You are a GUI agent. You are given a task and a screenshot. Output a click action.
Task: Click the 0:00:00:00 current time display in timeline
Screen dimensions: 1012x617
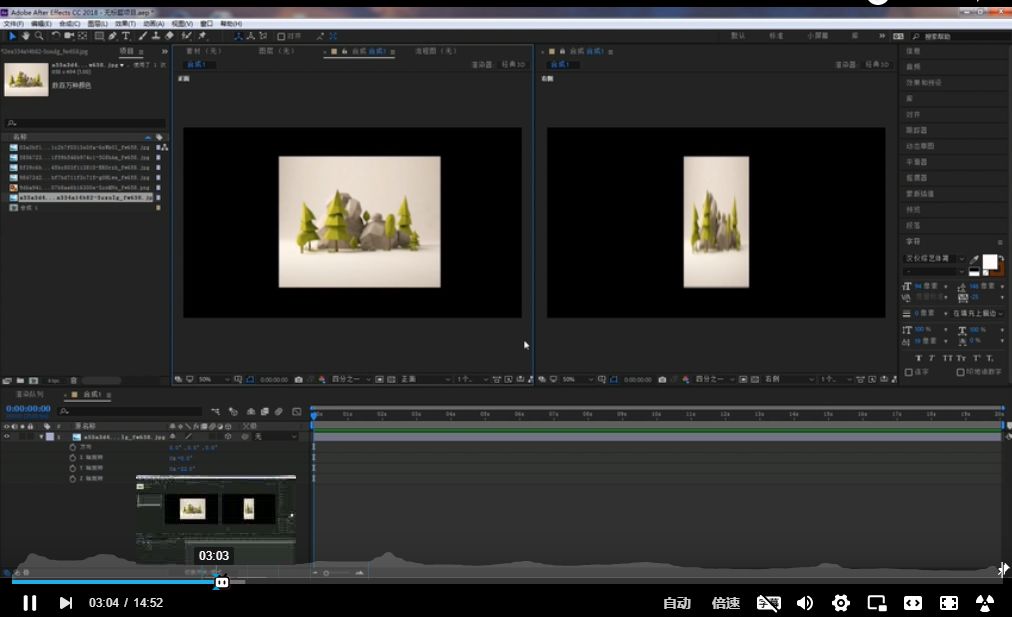28,409
